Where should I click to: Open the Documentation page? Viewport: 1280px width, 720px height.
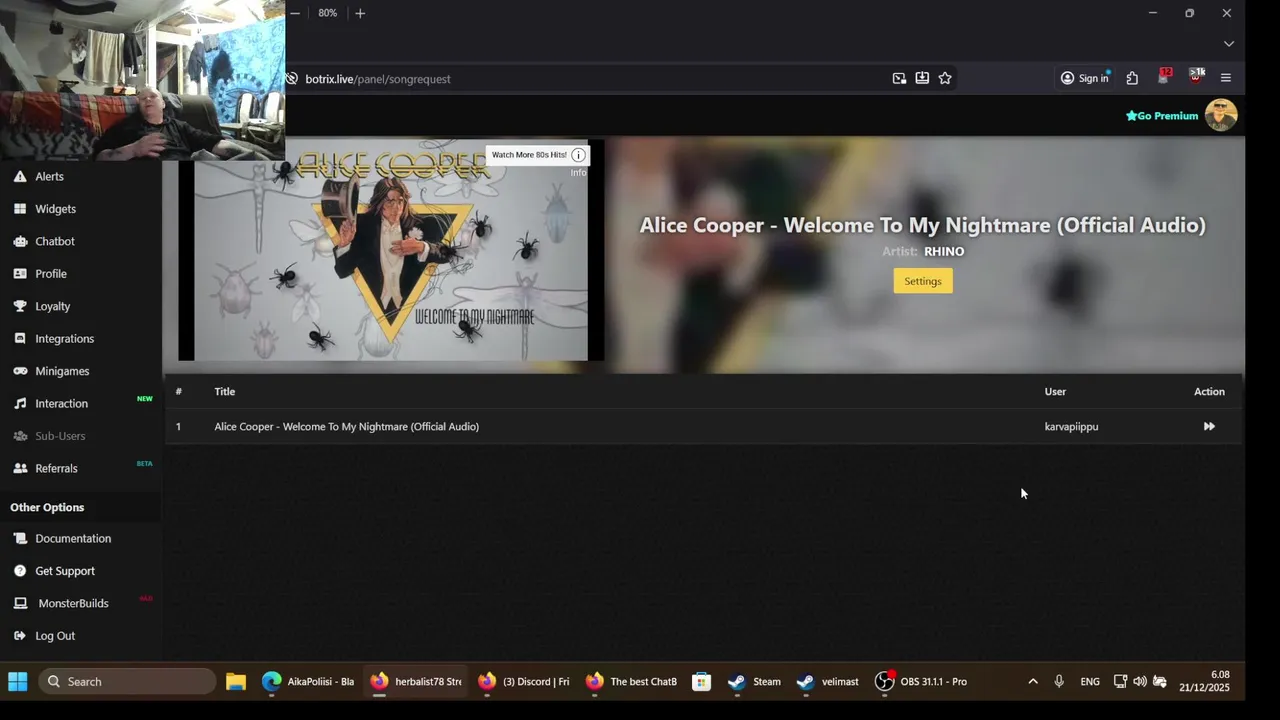point(73,538)
